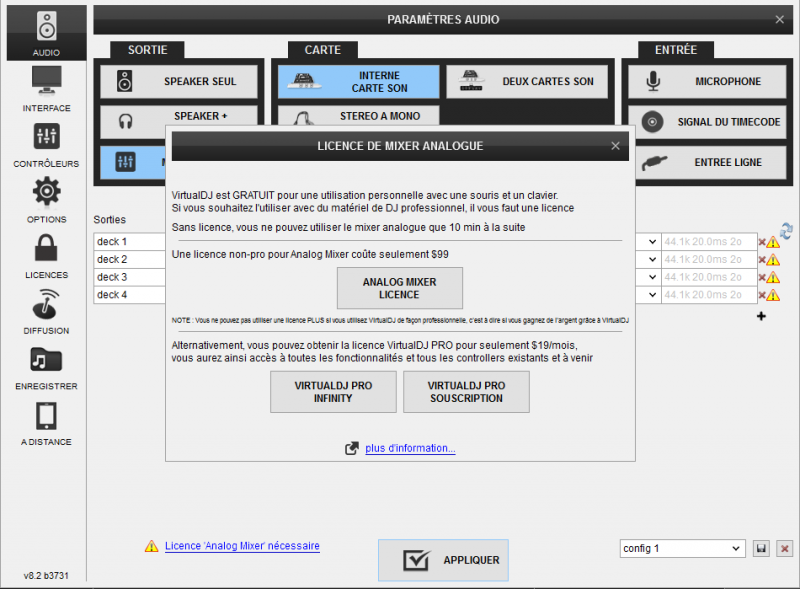The width and height of the screenshot is (800, 589).
Task: Apply settings with the Appliquer button
Action: (x=443, y=560)
